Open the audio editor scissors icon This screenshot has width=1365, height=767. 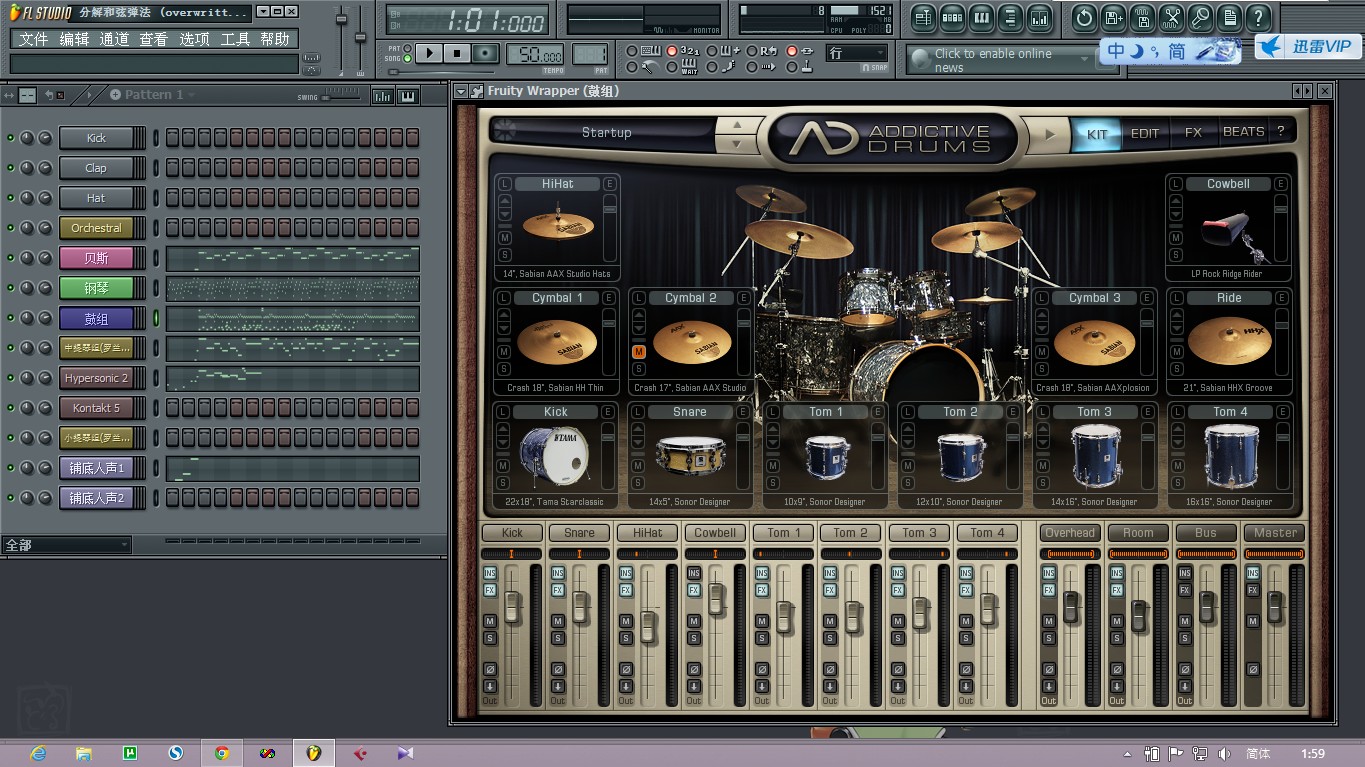1172,17
